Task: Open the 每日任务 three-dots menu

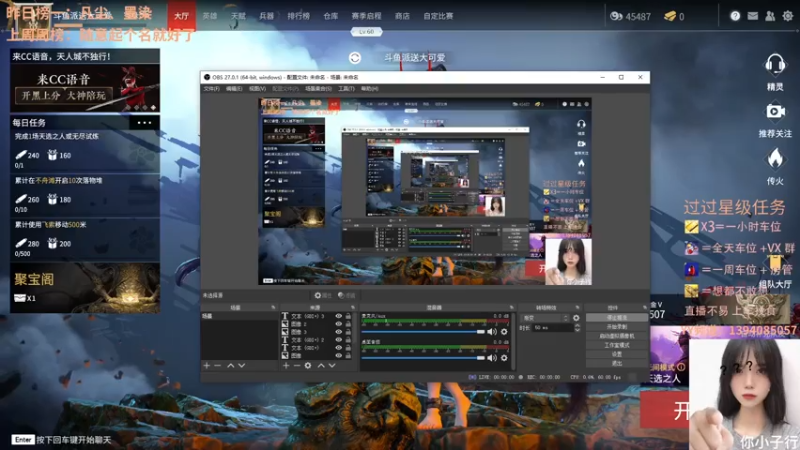Action: coord(144,122)
